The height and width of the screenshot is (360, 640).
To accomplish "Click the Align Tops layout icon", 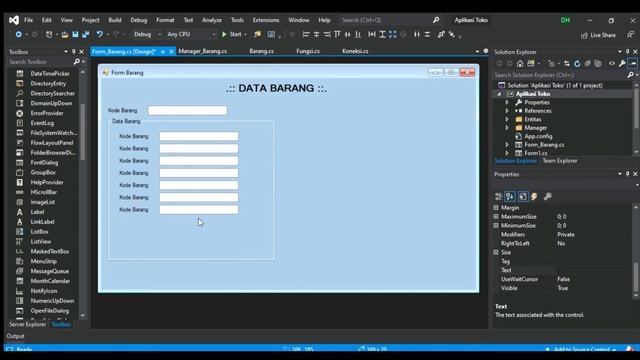I will click(337, 35).
